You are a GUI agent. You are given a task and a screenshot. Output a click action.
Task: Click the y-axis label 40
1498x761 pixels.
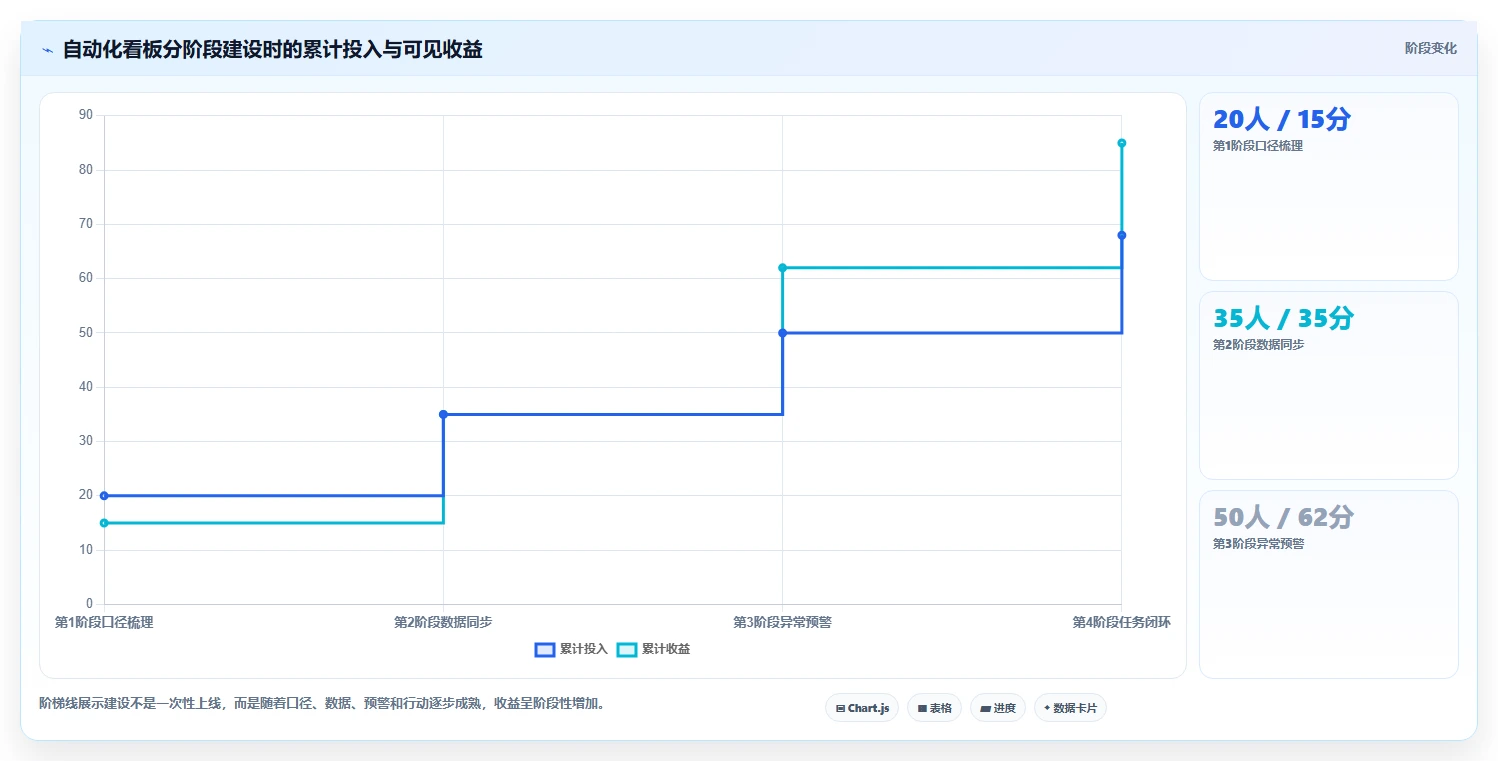click(x=86, y=387)
